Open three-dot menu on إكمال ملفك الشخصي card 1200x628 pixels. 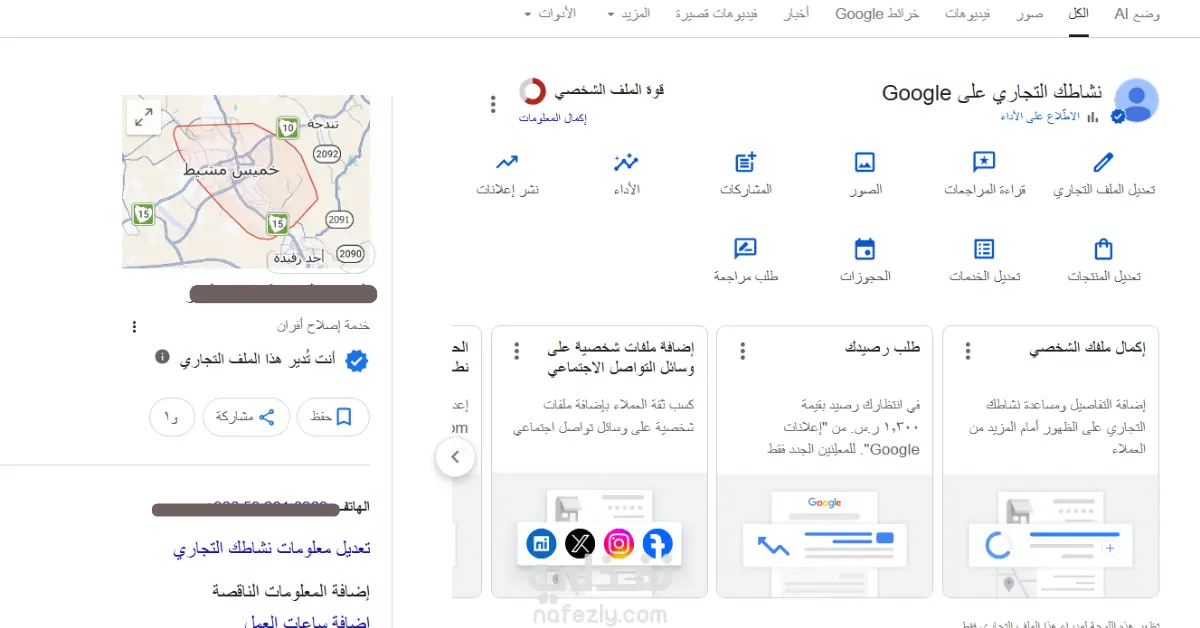point(968,351)
